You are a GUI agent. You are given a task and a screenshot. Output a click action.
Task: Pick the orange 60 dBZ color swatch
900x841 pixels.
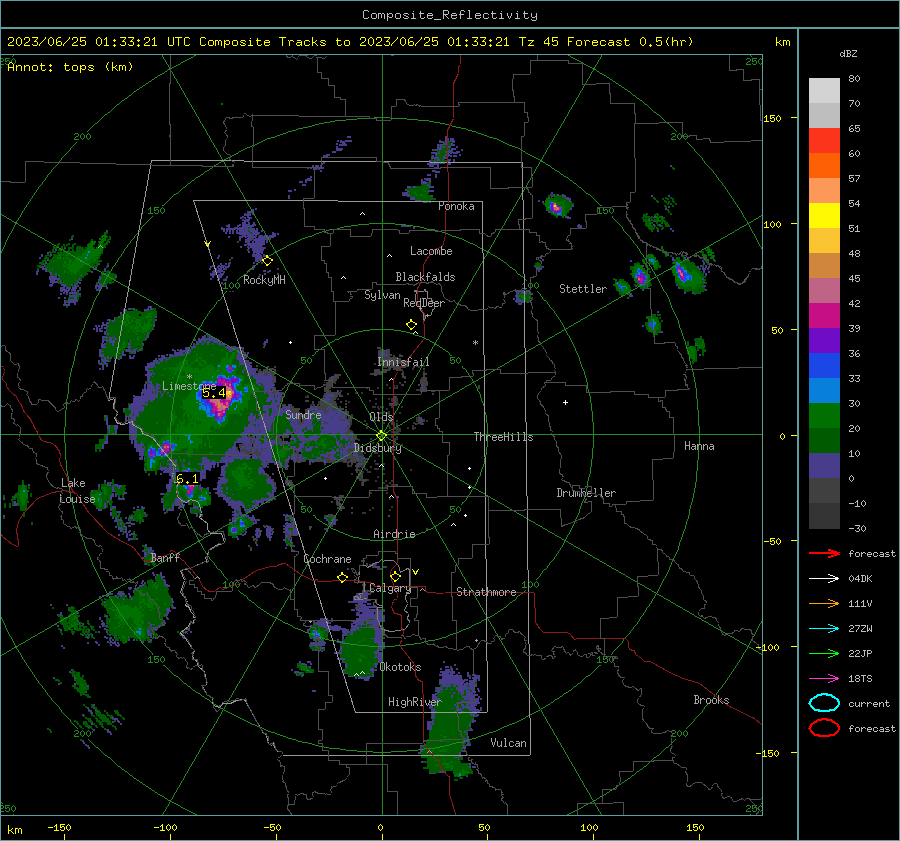[824, 165]
